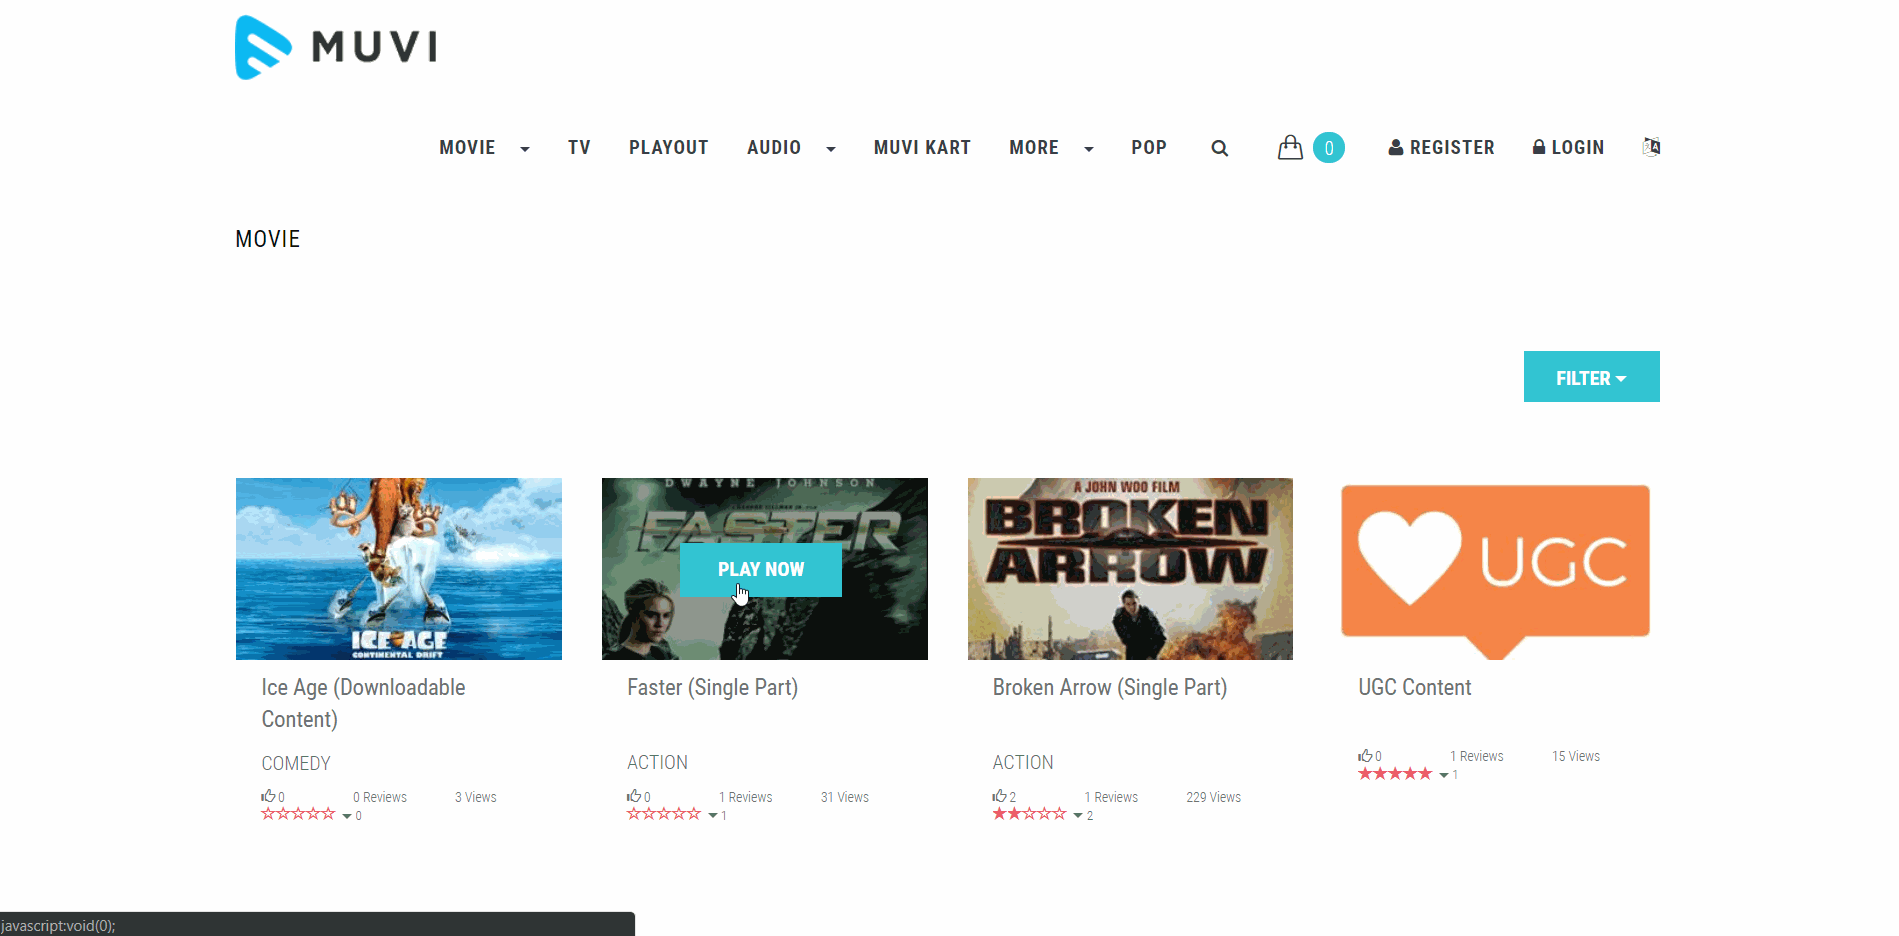This screenshot has height=936, width=1899.
Task: Open the UGC heart poster thumbnail
Action: (x=1495, y=569)
